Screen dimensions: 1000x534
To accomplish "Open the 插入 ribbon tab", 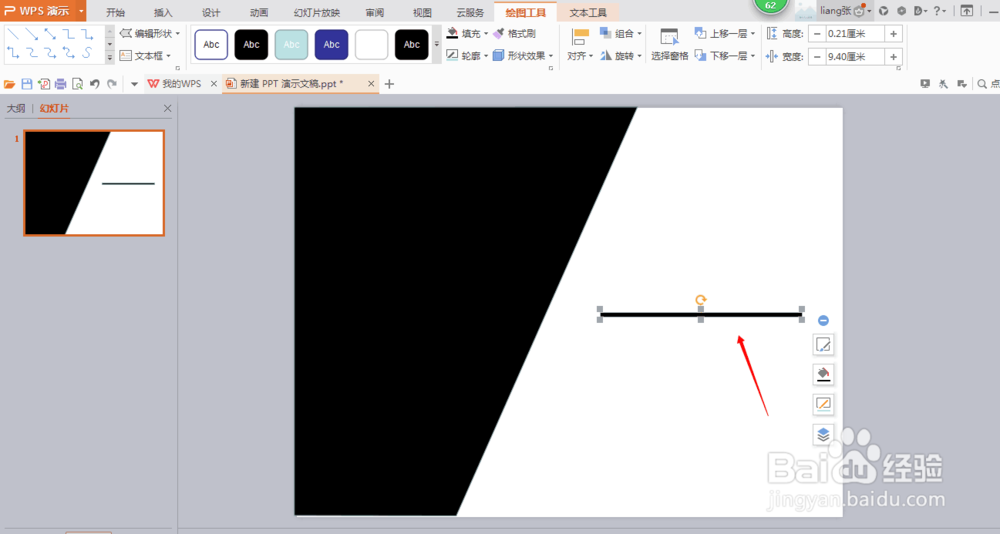I will tap(163, 13).
